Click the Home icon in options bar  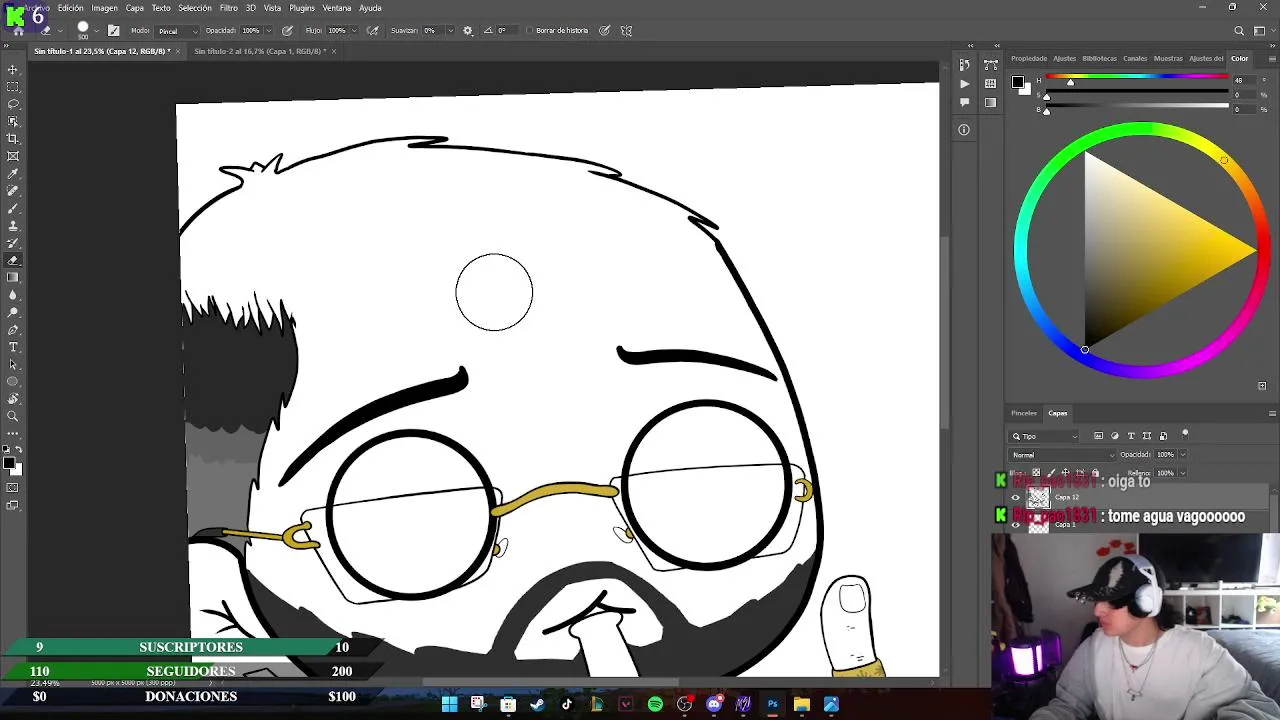[x=18, y=31]
